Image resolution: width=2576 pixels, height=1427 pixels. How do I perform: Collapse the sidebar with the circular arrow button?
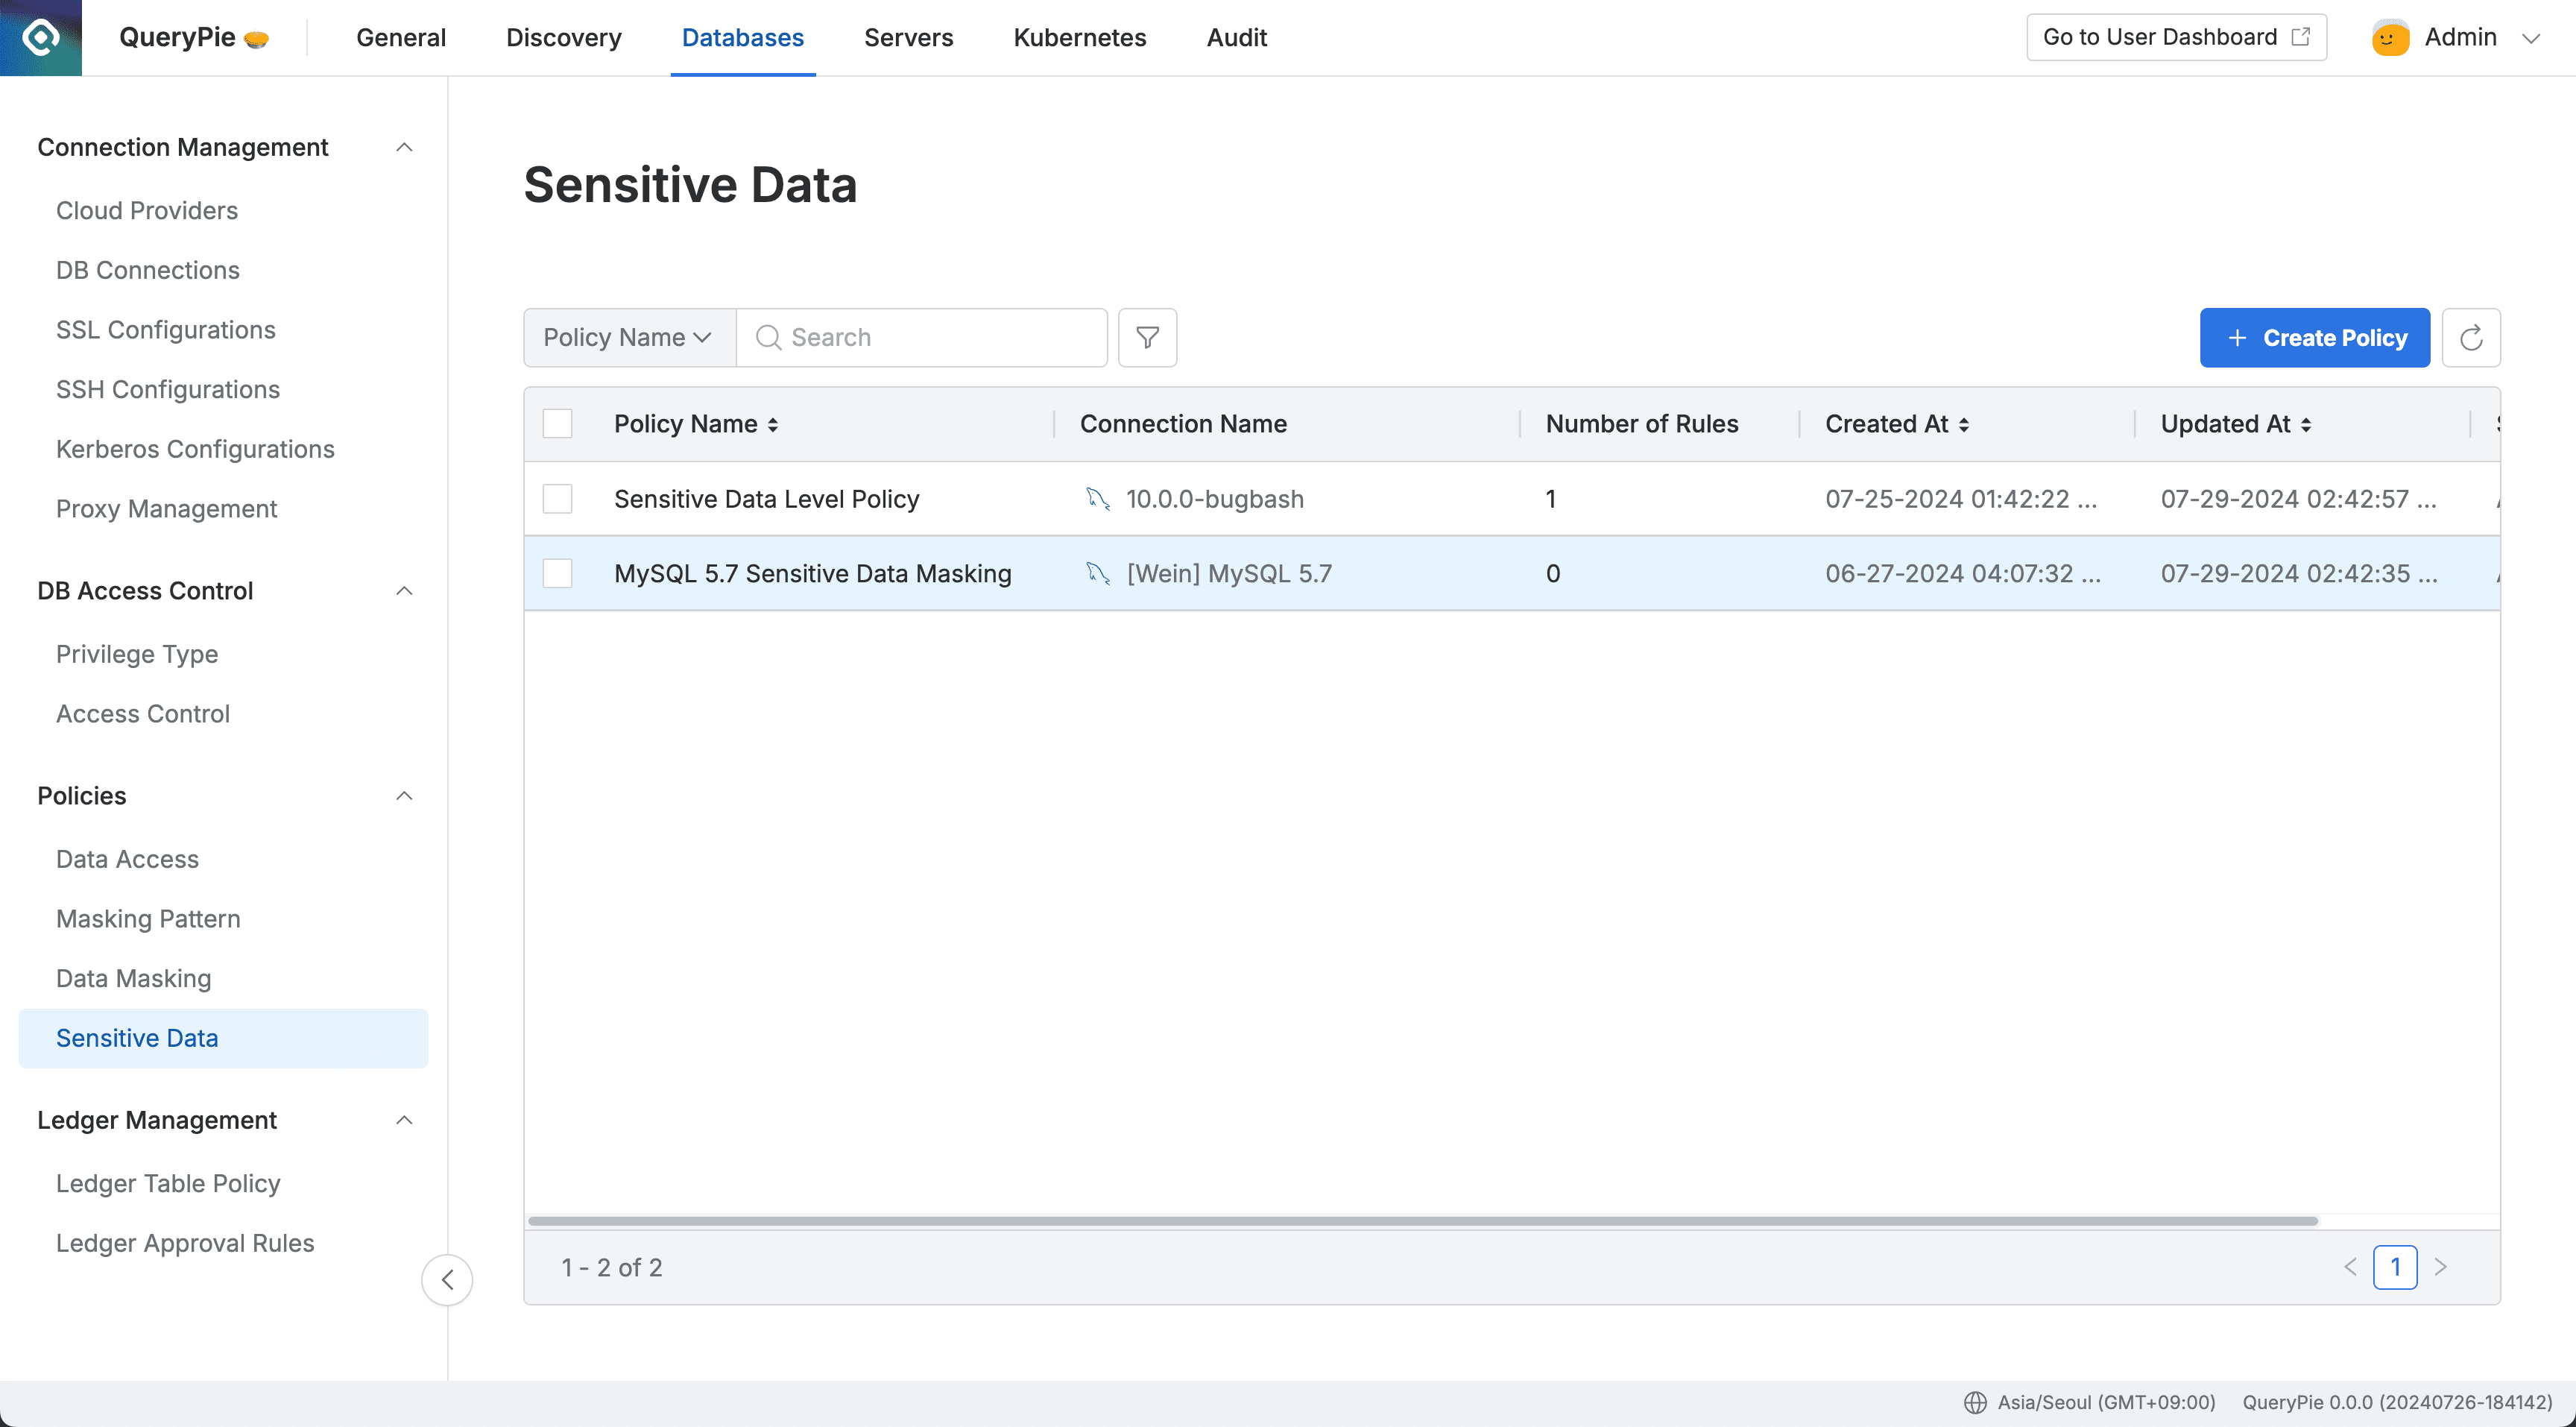[447, 1280]
